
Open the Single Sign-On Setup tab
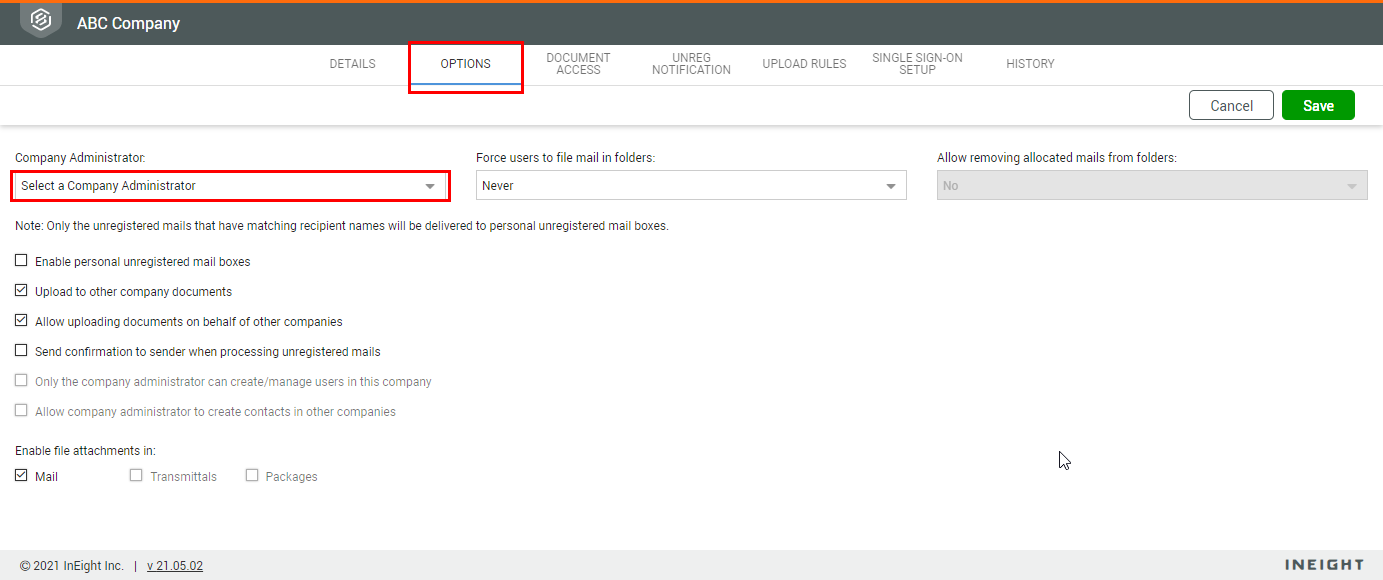pyautogui.click(x=917, y=64)
